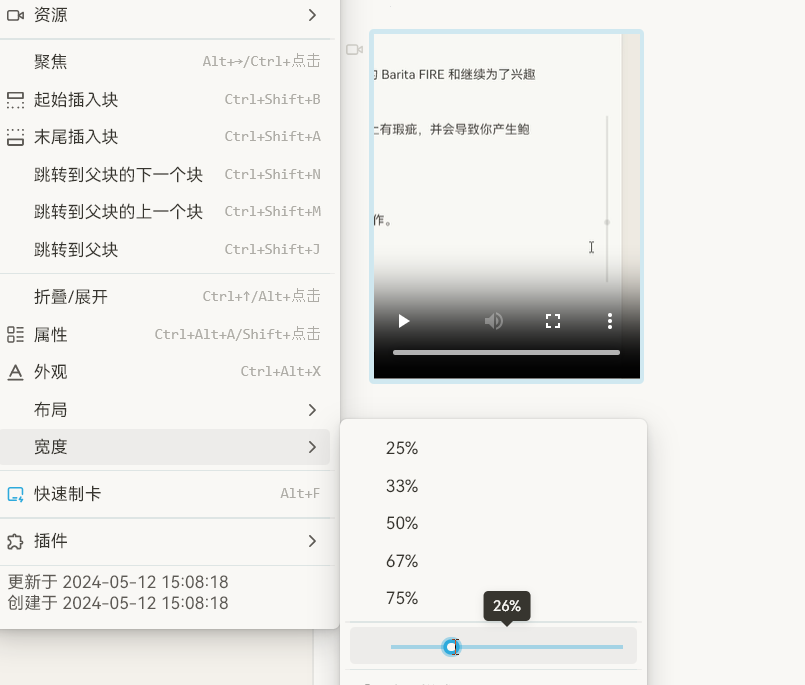Set width to 33%
This screenshot has height=685, width=805.
click(493, 486)
